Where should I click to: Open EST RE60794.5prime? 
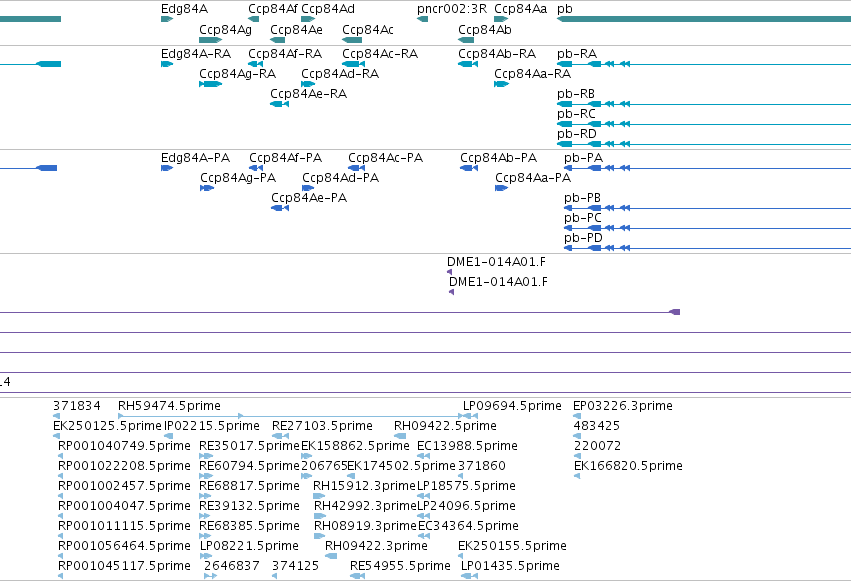click(249, 466)
